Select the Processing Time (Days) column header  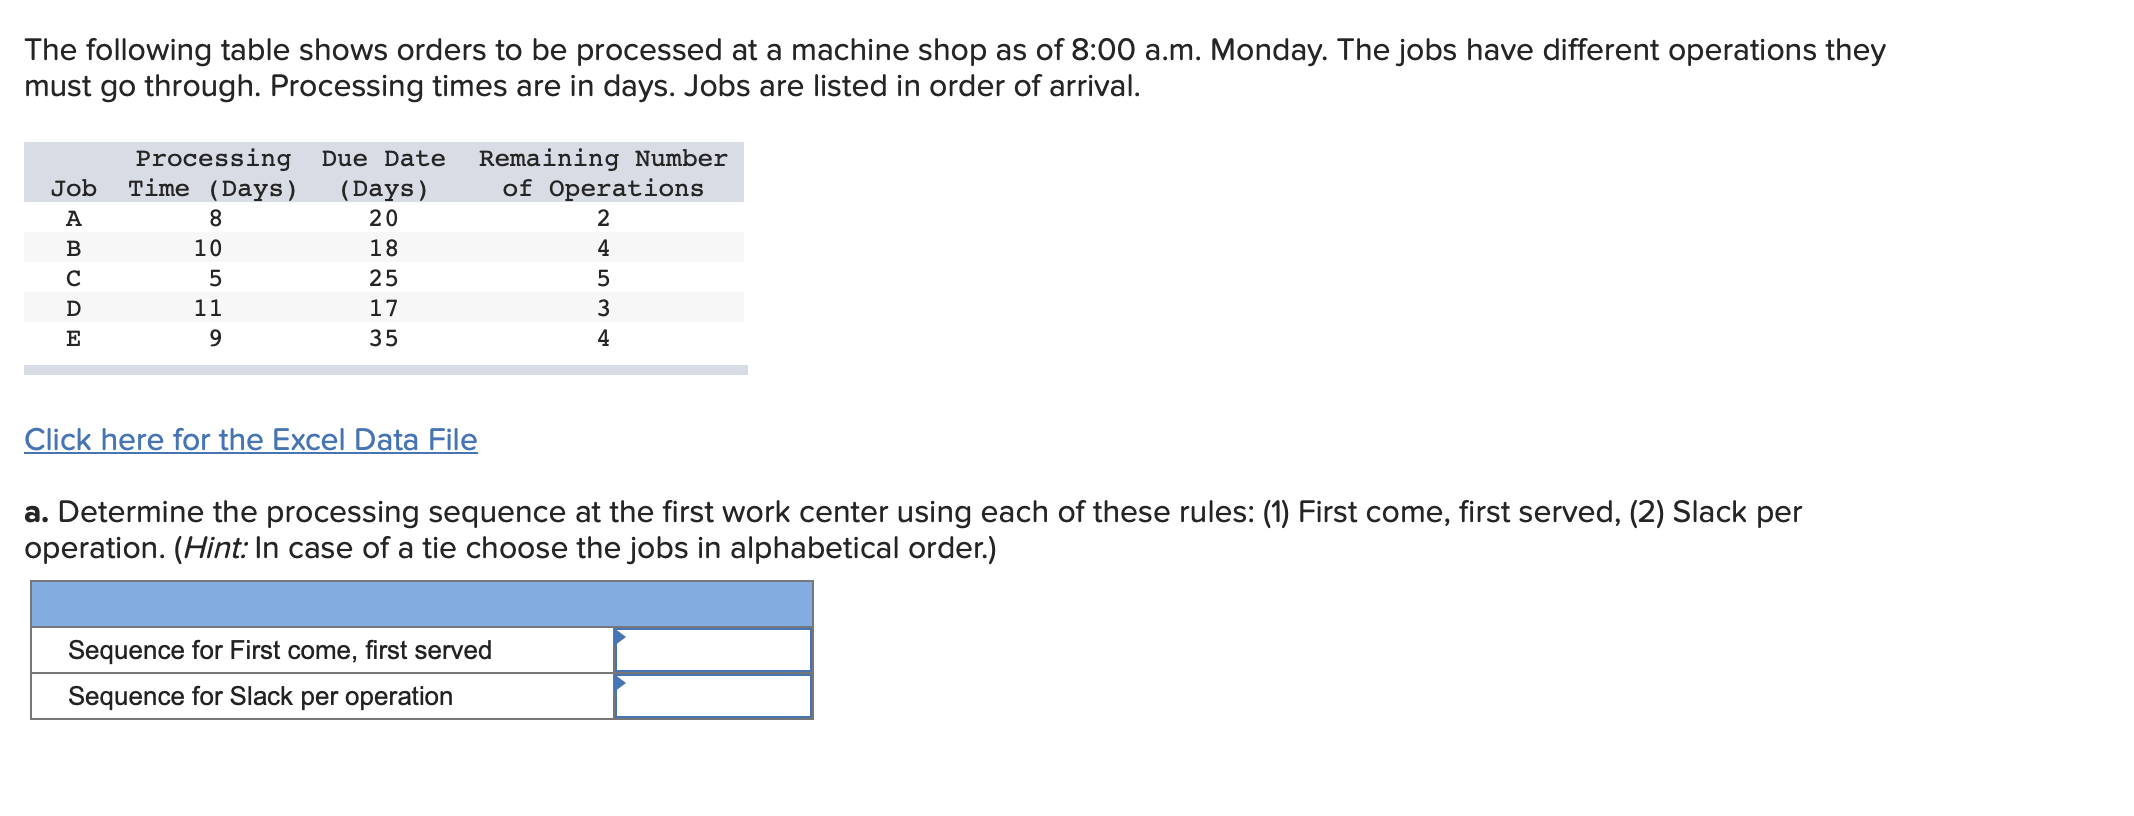pyautogui.click(x=210, y=173)
